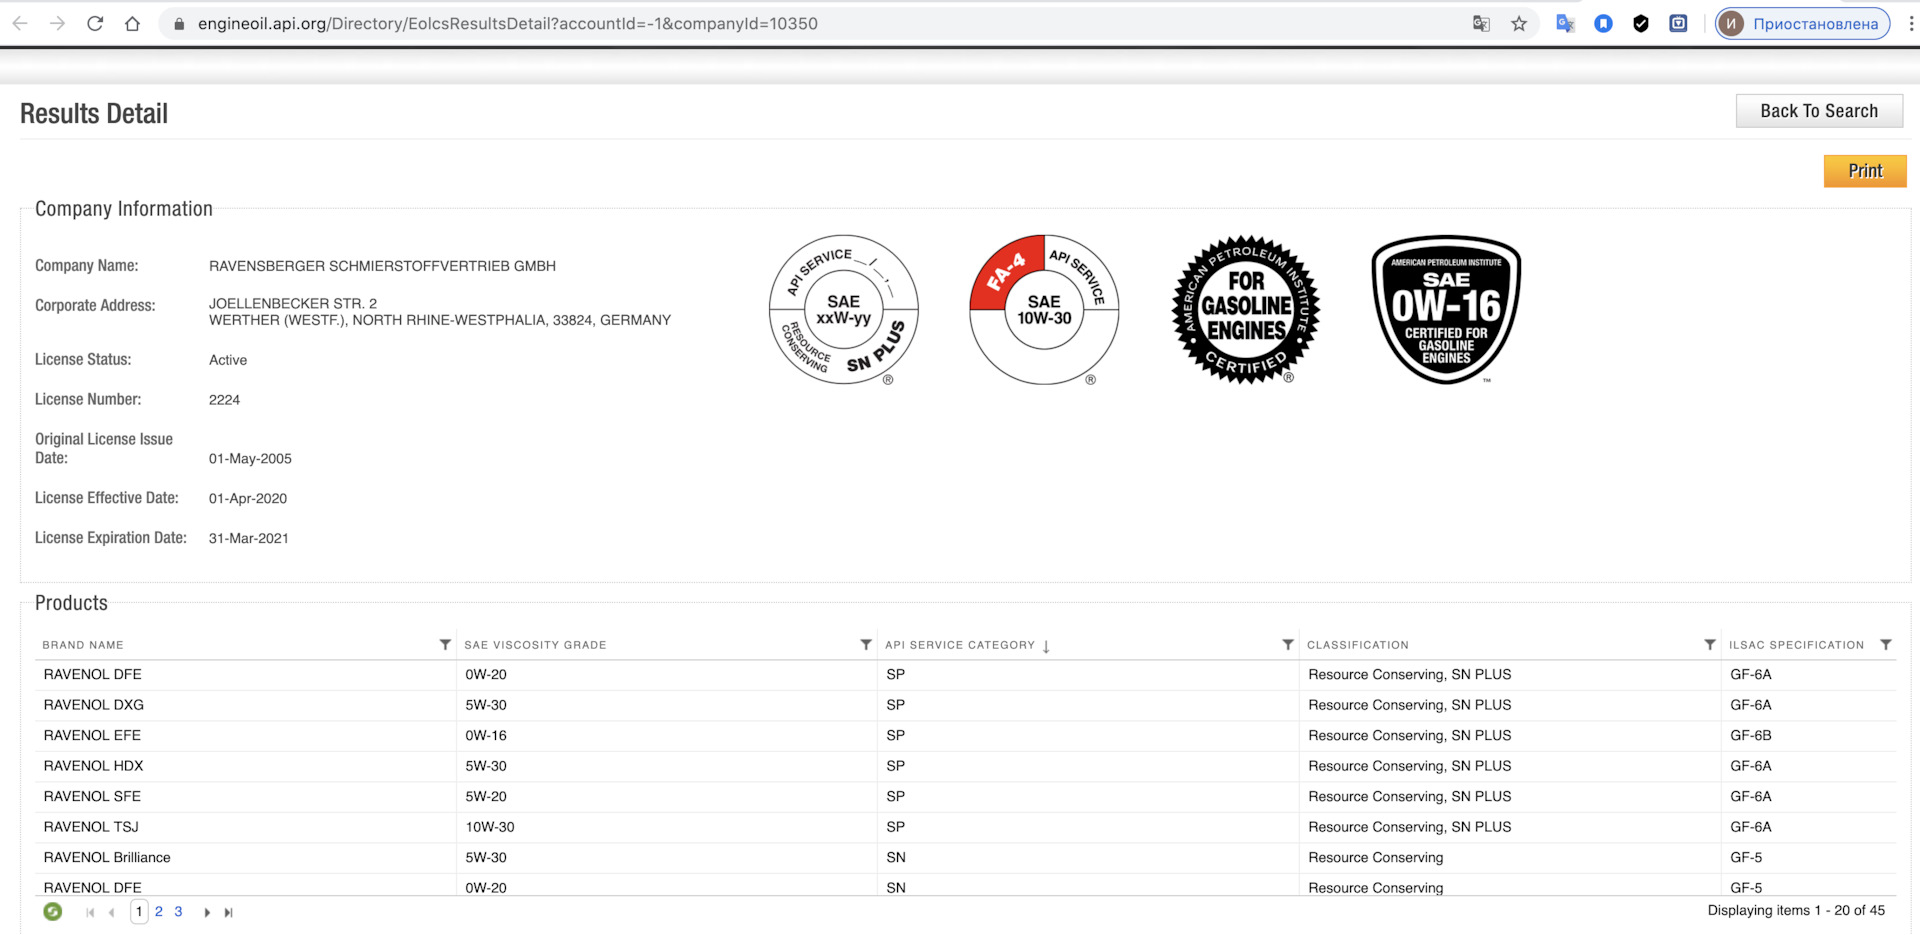Click the shield extension icon in the toolbar
Image resolution: width=1920 pixels, height=935 pixels.
click(x=1640, y=23)
